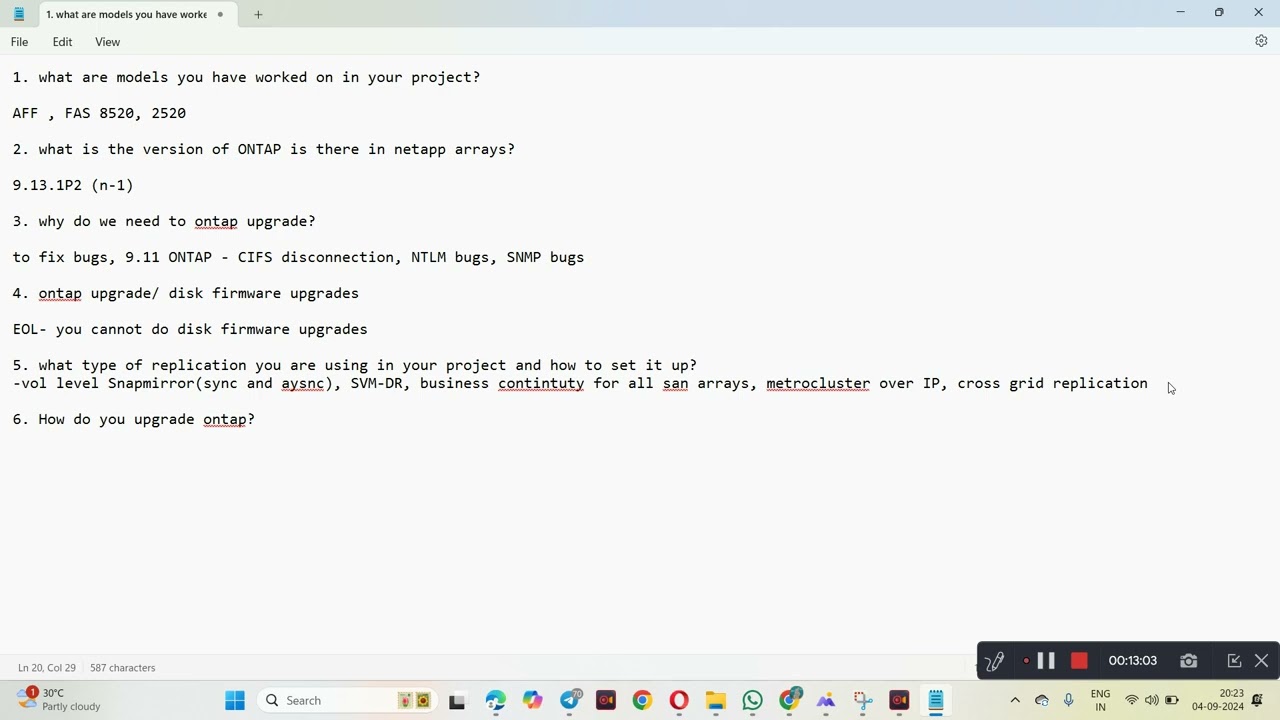Open the Snipping Tool from taskbar
1280x720 pixels.
[x=863, y=700]
